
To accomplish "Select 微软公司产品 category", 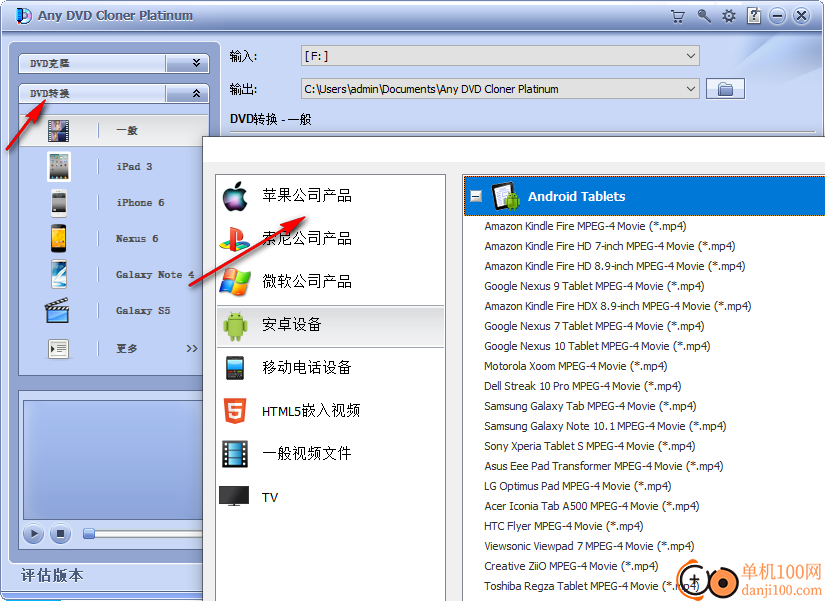I will [307, 282].
